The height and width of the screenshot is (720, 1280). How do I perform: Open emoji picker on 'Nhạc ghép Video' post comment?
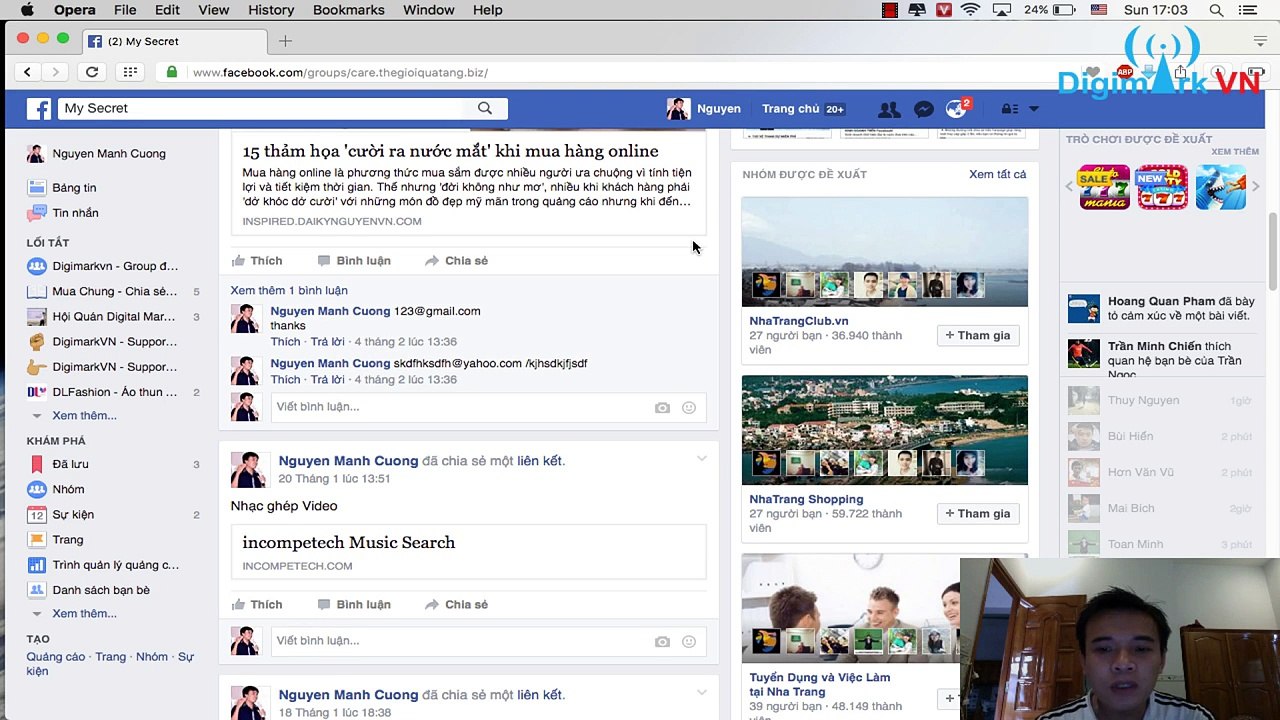pos(689,641)
